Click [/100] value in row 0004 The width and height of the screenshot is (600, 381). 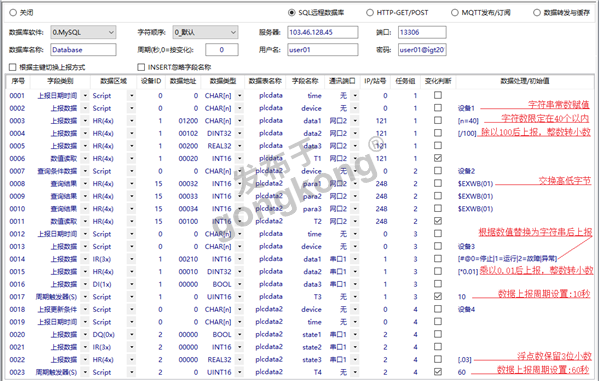coord(467,134)
